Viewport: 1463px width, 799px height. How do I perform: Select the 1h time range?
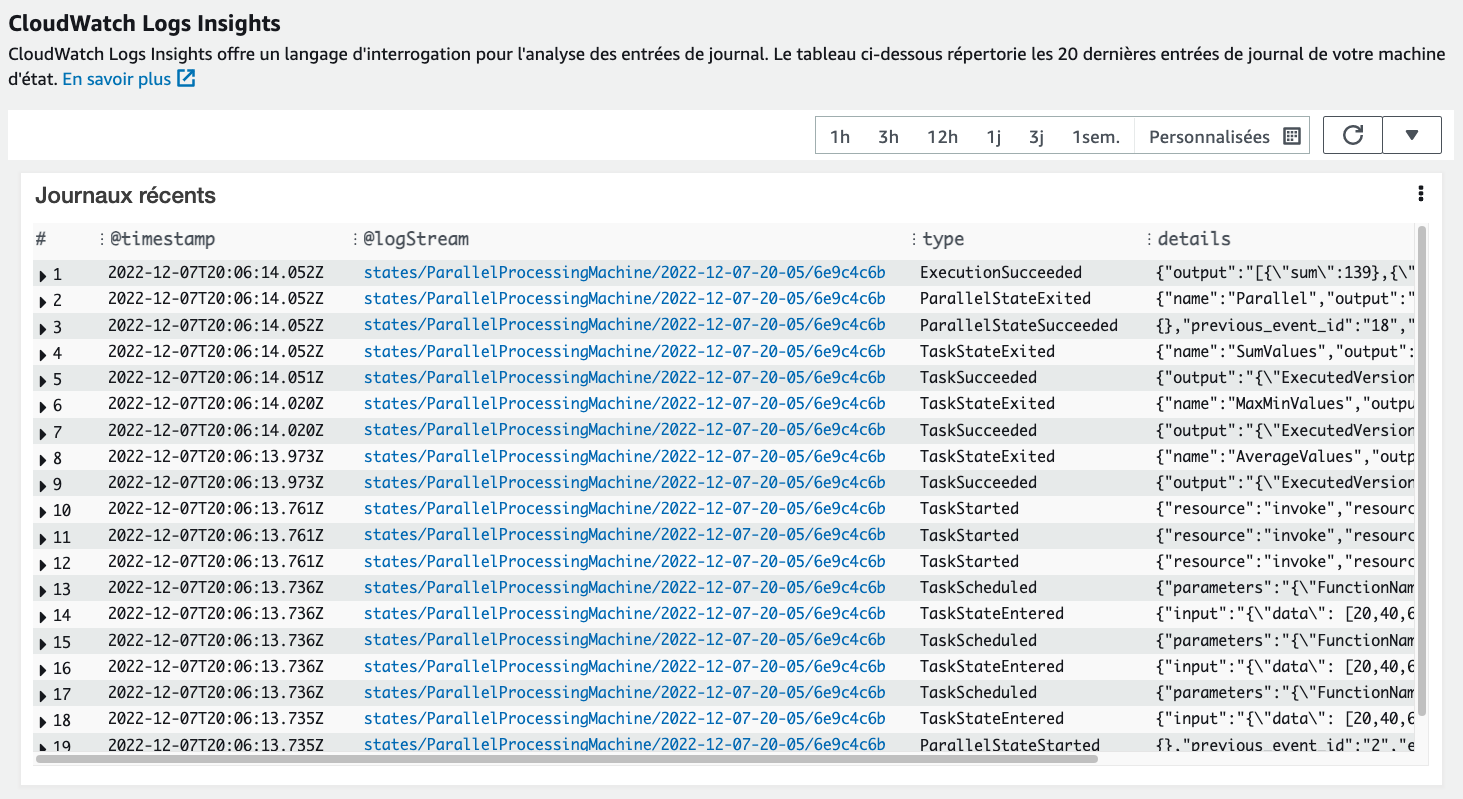tap(840, 137)
